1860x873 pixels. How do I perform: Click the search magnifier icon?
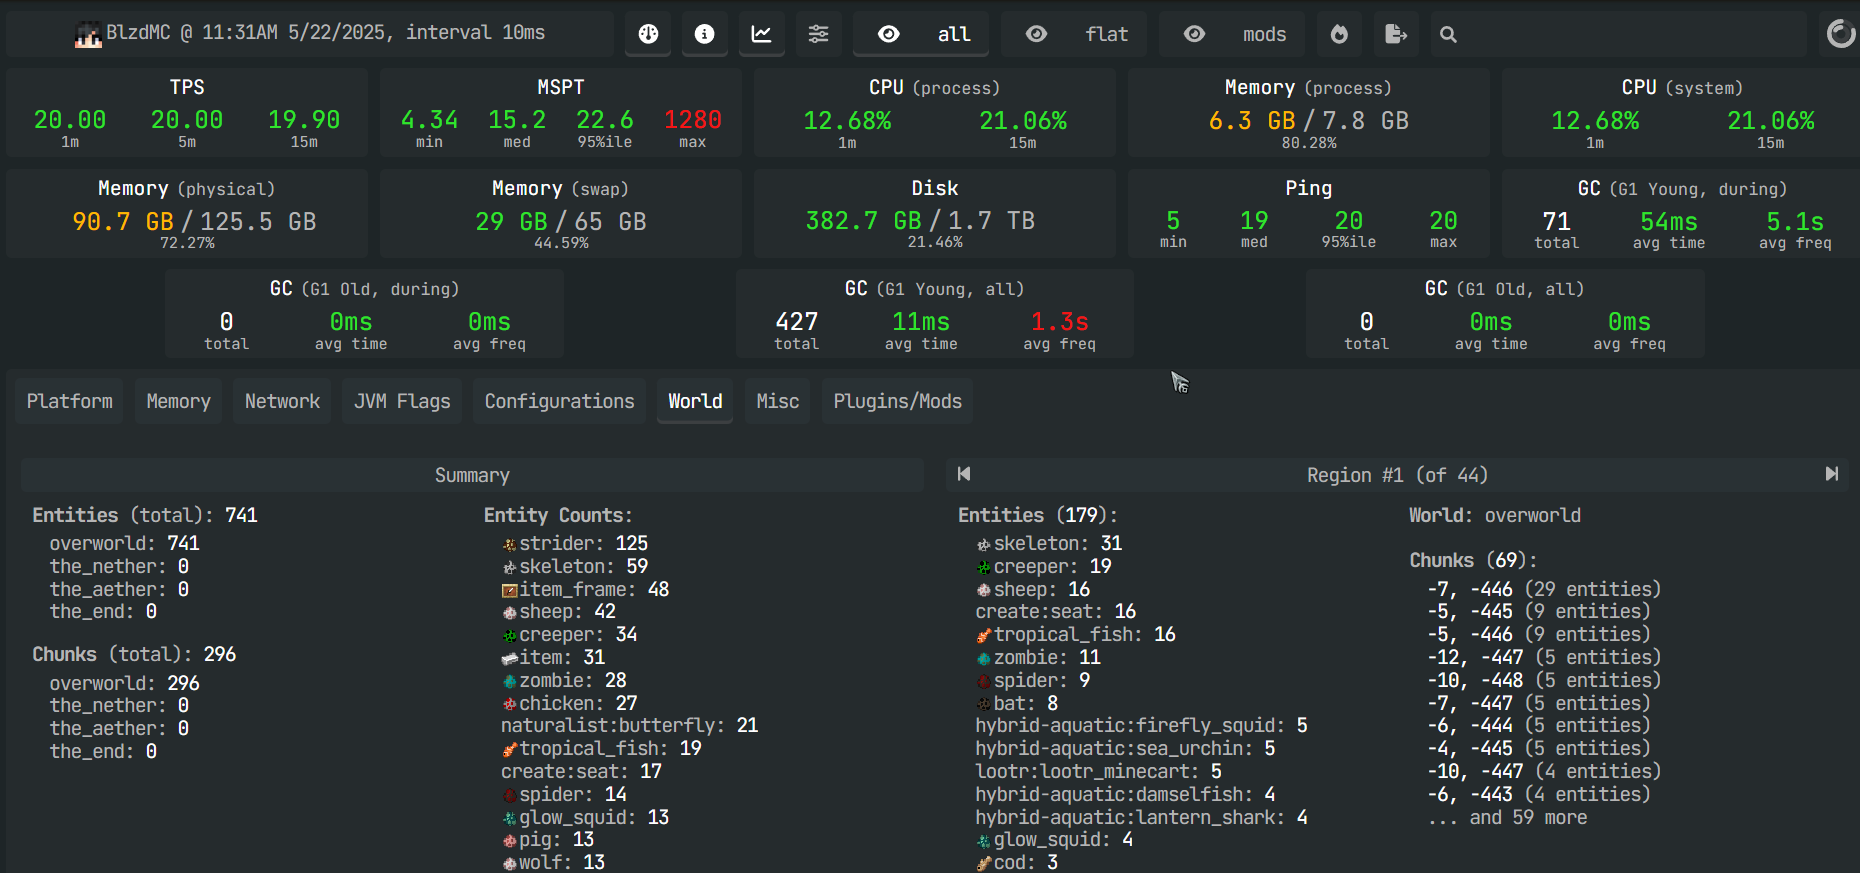click(1448, 34)
